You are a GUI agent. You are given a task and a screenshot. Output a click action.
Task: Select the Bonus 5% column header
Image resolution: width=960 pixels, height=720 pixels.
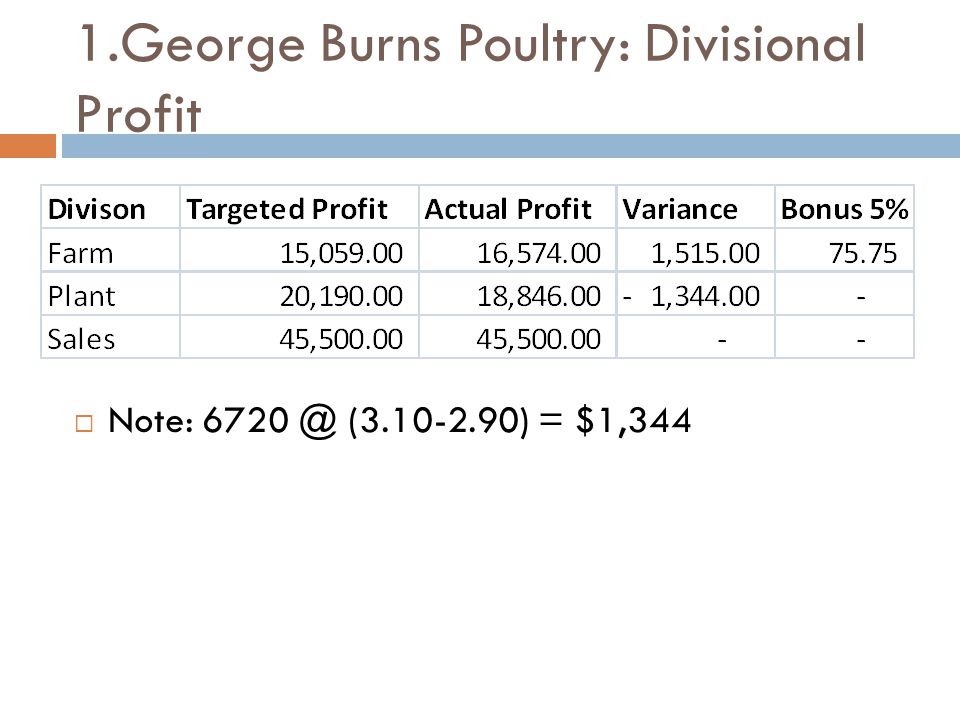[x=844, y=207]
